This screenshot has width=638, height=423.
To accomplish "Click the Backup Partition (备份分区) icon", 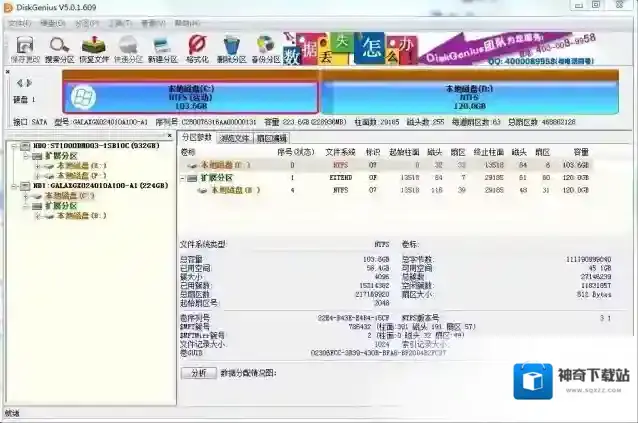I will pyautogui.click(x=265, y=48).
